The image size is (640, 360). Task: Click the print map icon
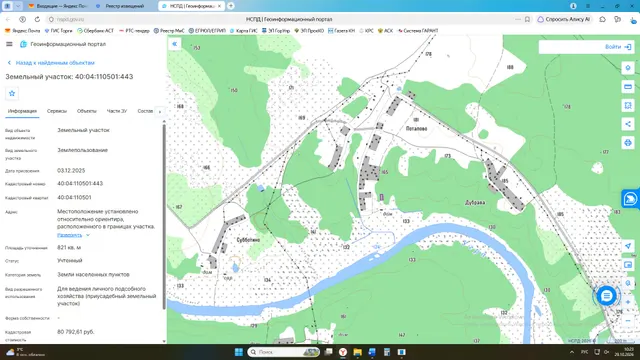[628, 143]
